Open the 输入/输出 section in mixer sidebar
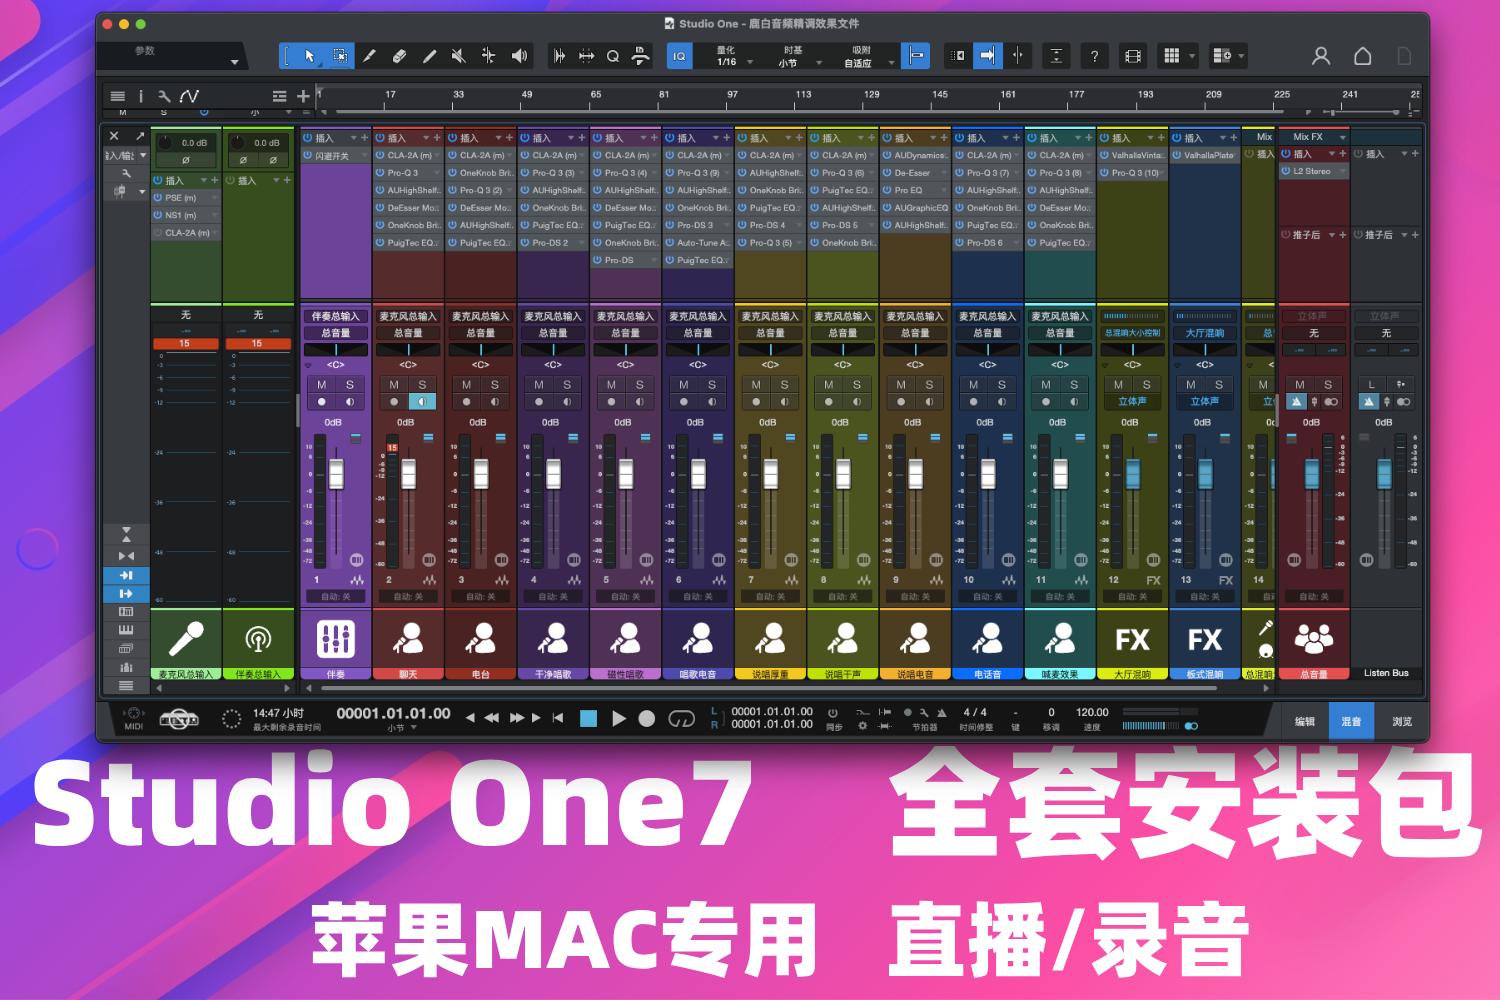 click(126, 155)
